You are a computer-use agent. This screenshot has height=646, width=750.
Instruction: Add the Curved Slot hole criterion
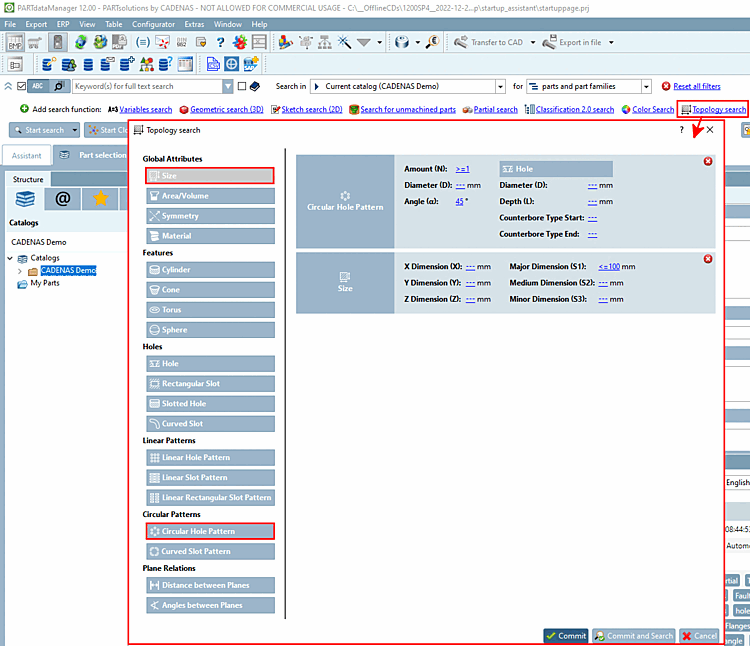pyautogui.click(x=210, y=424)
